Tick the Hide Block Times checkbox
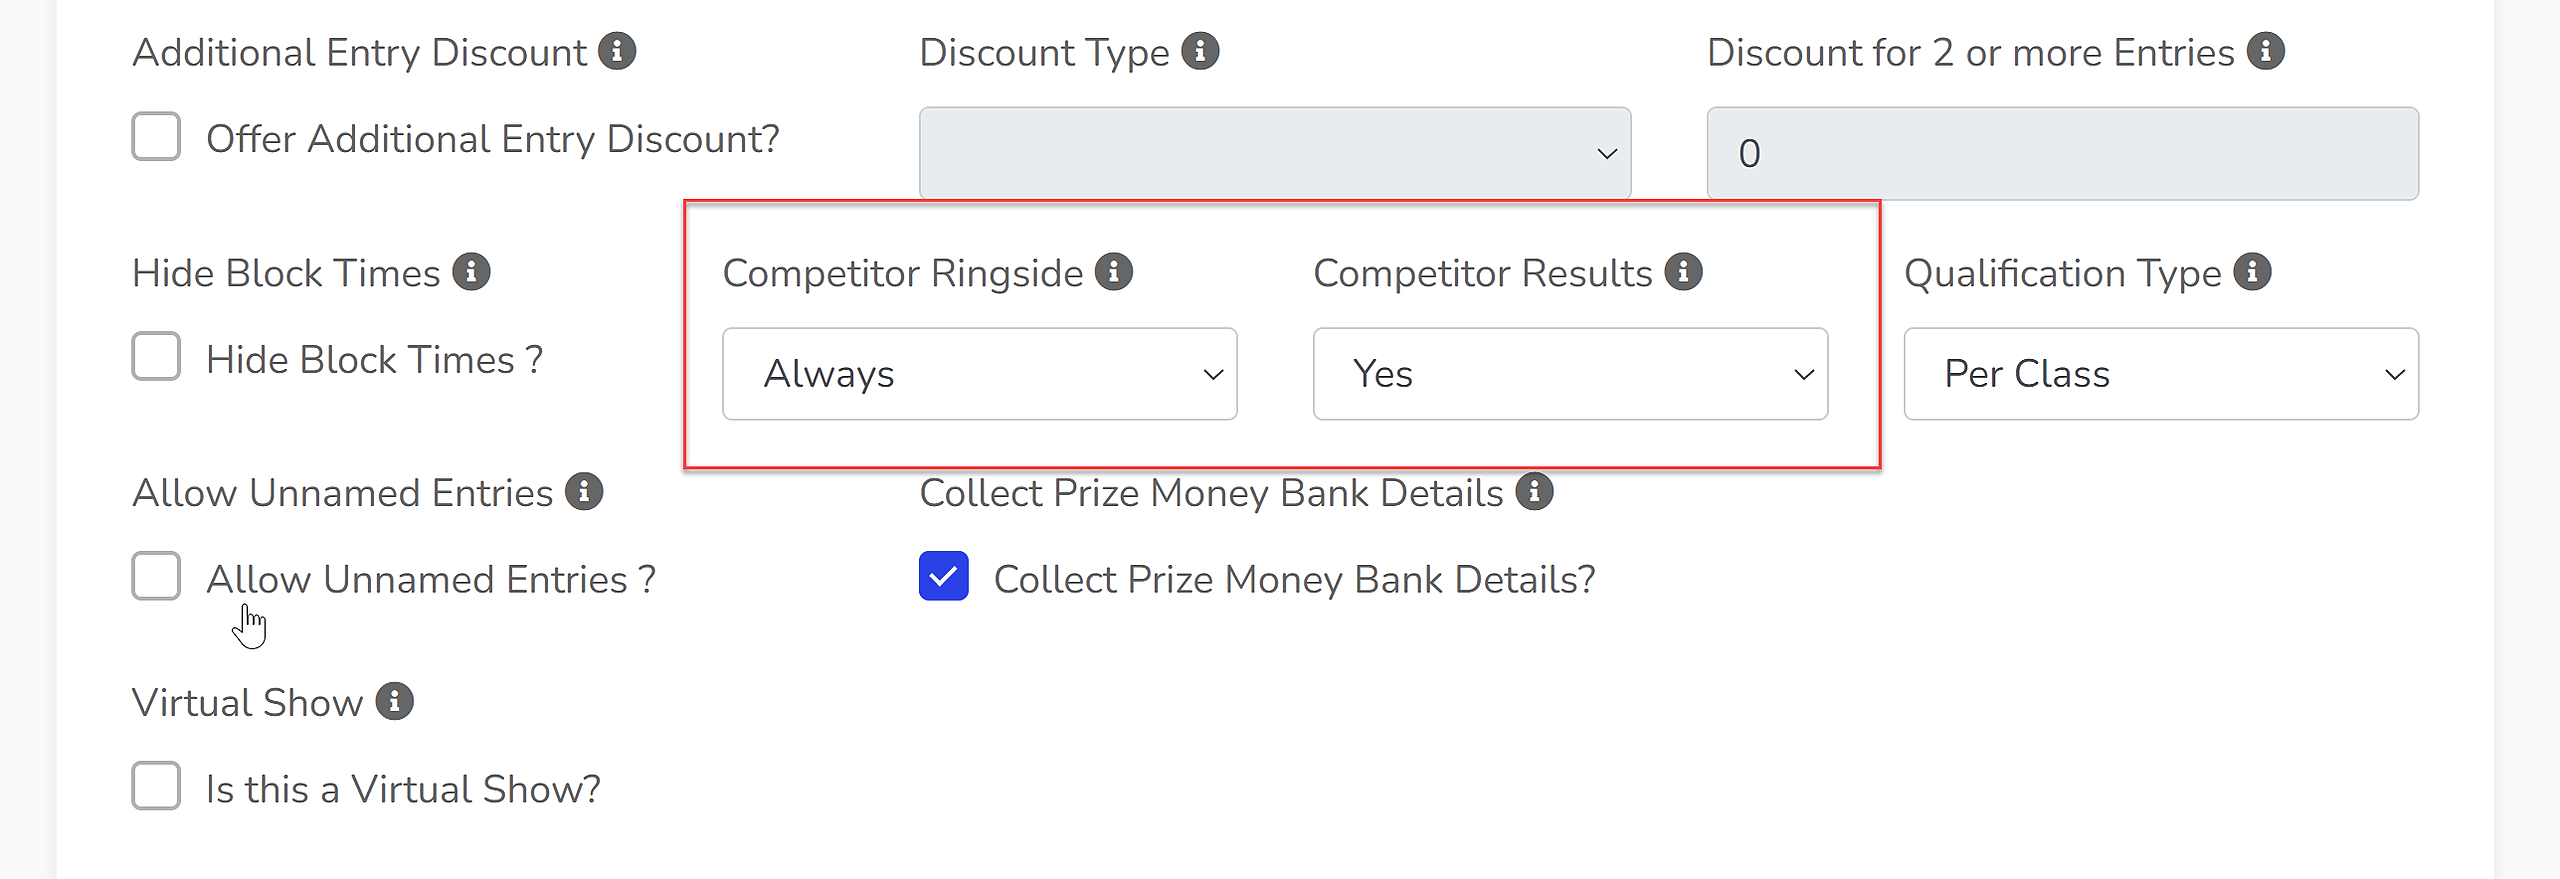Screen dimensions: 2560x879 point(156,357)
